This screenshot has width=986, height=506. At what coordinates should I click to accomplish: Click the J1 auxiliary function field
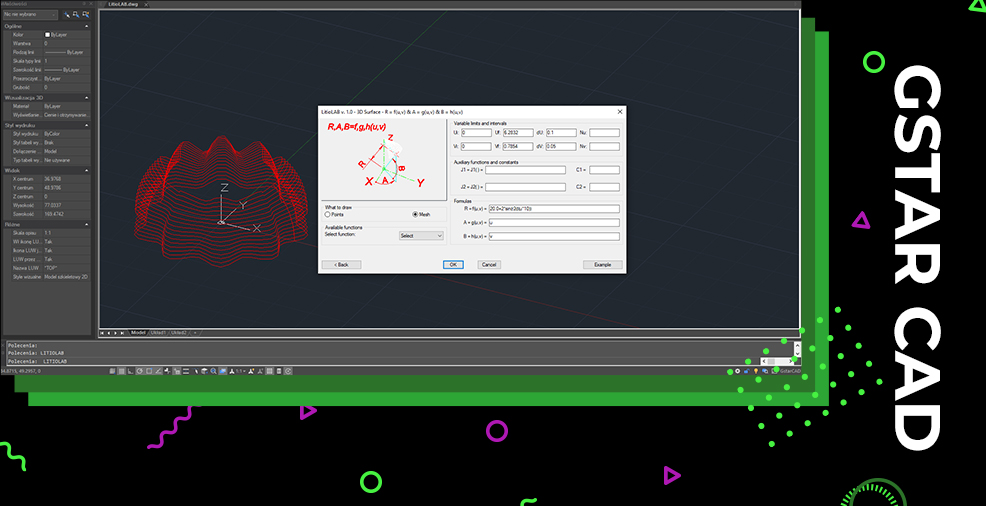[x=525, y=170]
